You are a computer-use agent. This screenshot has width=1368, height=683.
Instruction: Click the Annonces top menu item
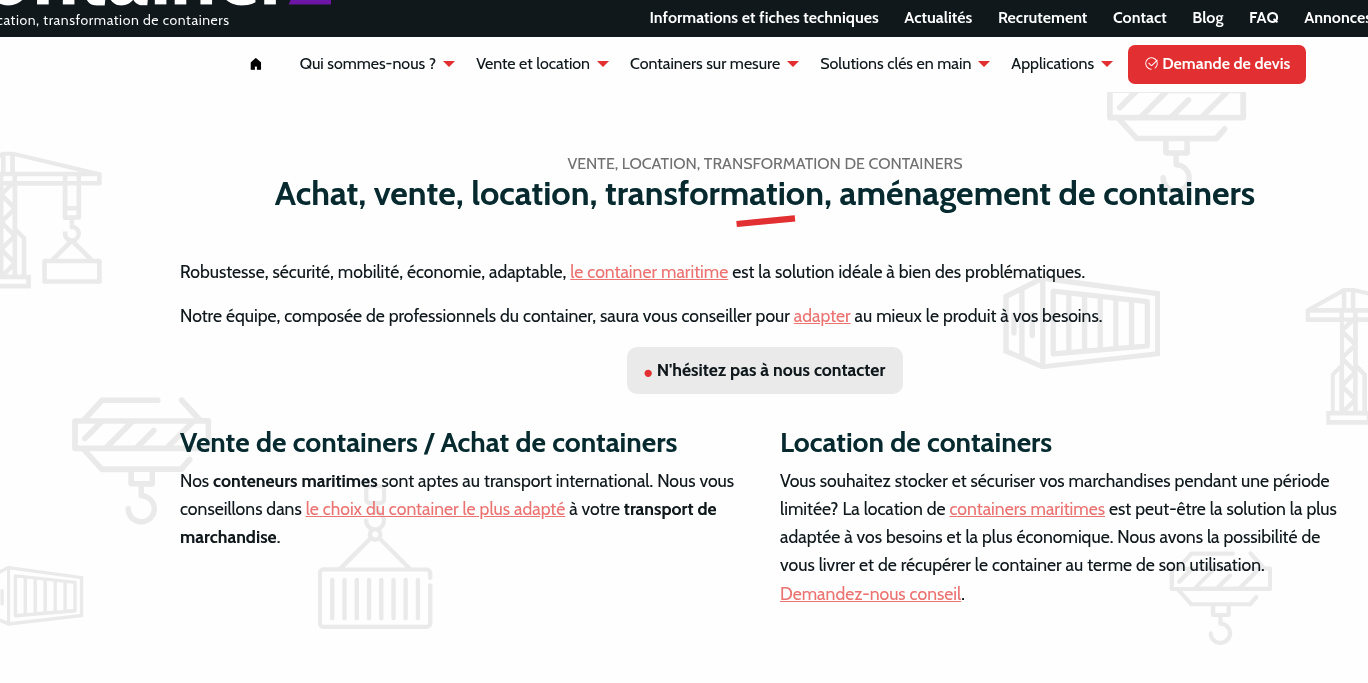point(1336,17)
